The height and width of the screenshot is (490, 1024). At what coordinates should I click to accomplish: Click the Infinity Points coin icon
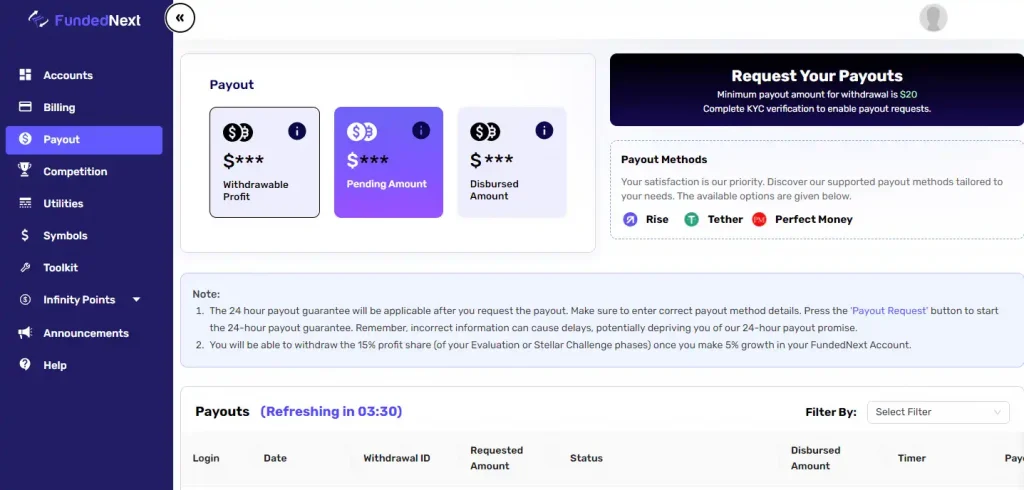25,299
